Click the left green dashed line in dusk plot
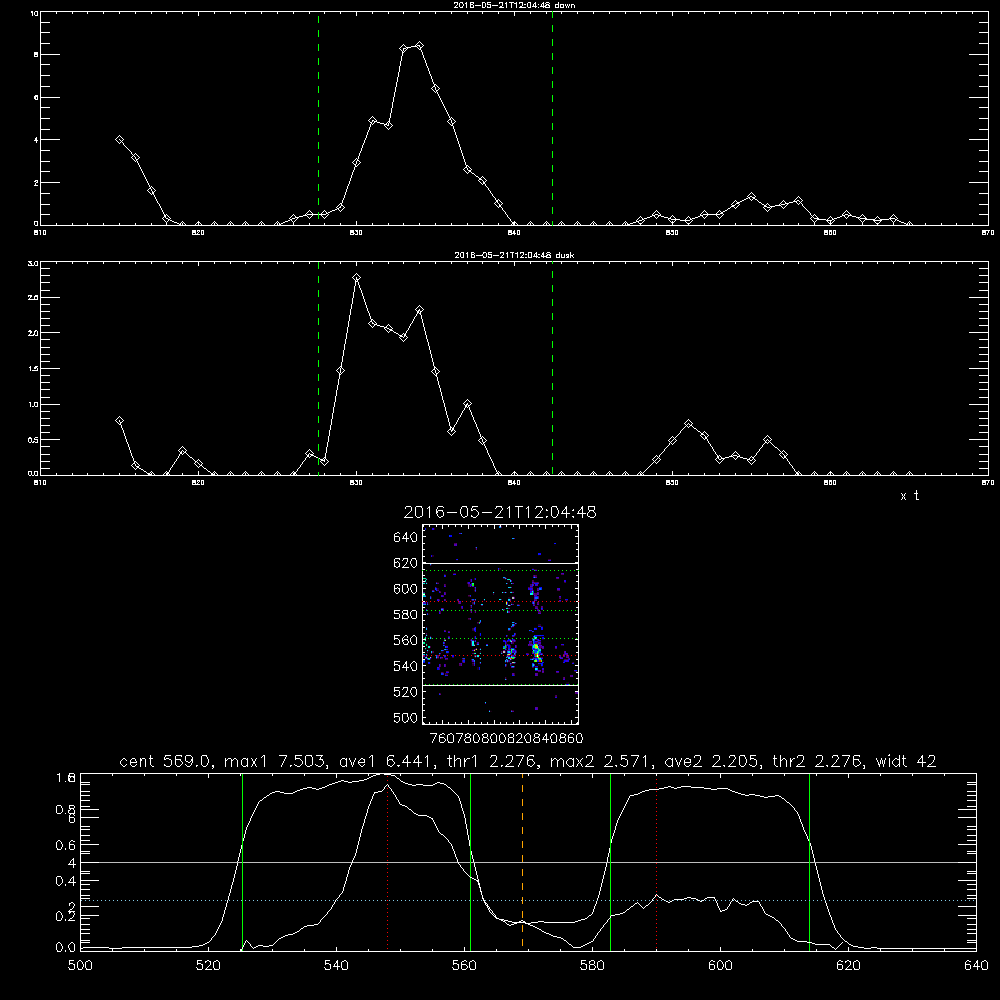Viewport: 1000px width, 1000px height. 318,368
